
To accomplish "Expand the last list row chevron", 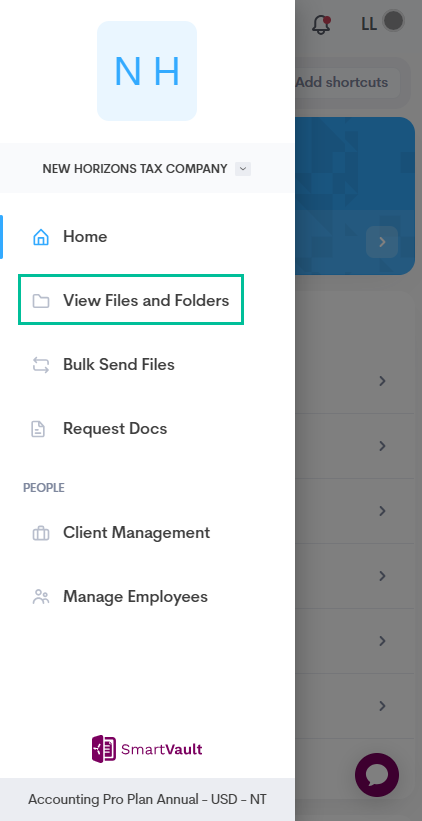I will [382, 706].
